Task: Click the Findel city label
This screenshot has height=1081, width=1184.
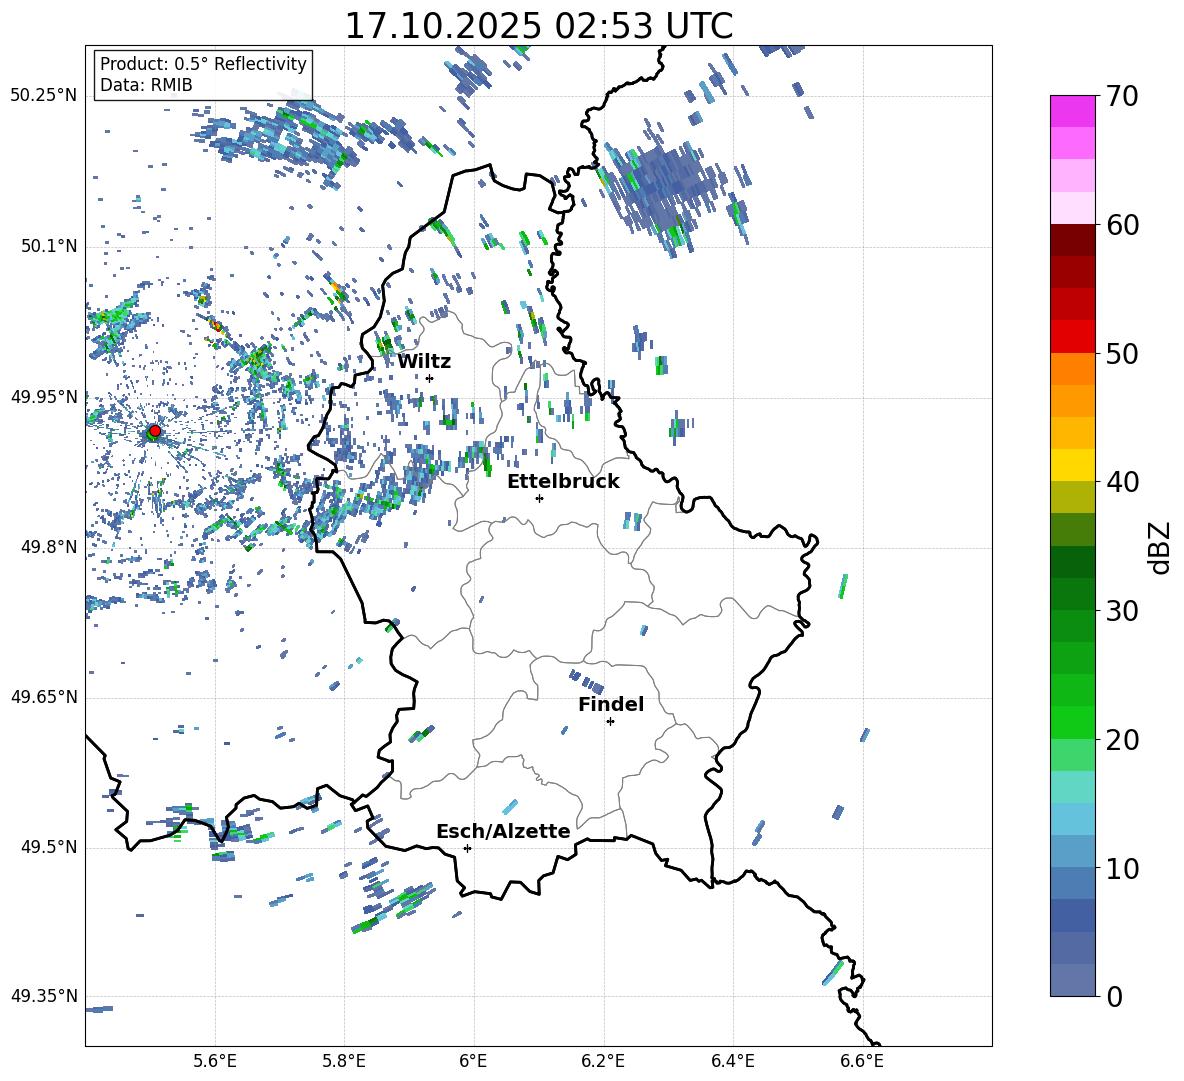Action: click(x=611, y=704)
